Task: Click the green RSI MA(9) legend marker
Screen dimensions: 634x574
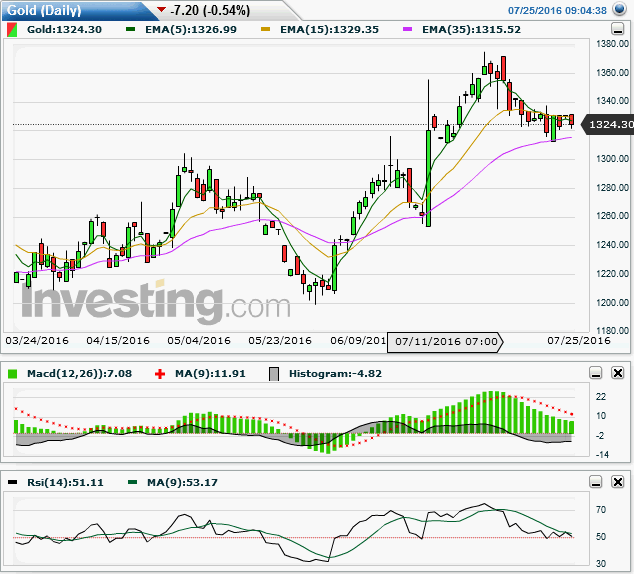Action: (x=132, y=482)
